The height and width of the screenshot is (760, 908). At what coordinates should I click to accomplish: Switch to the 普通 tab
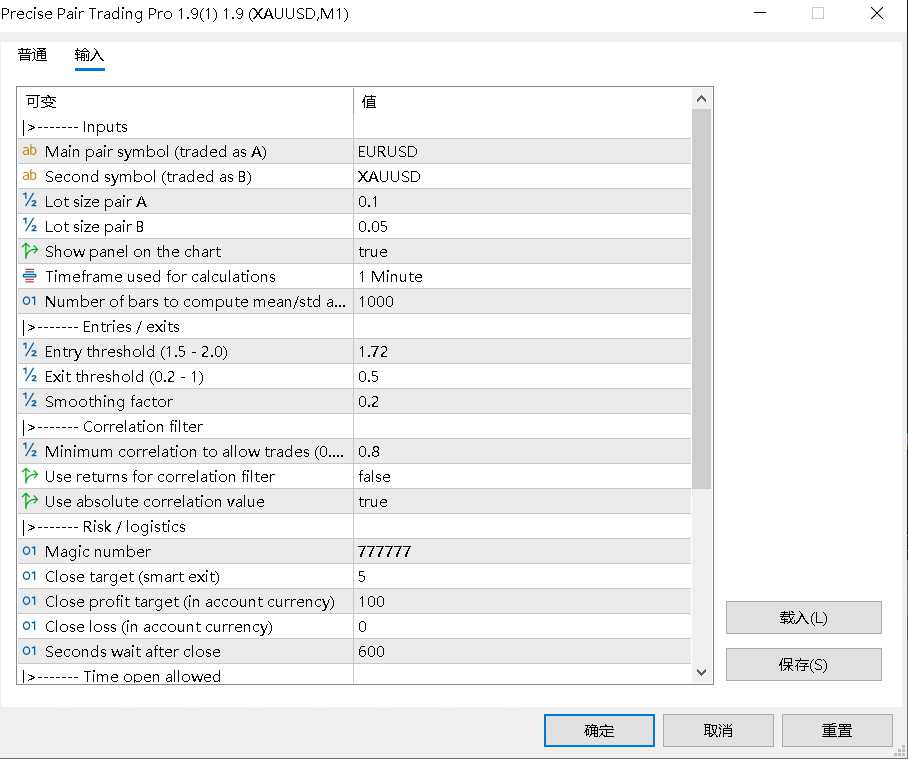pyautogui.click(x=32, y=55)
